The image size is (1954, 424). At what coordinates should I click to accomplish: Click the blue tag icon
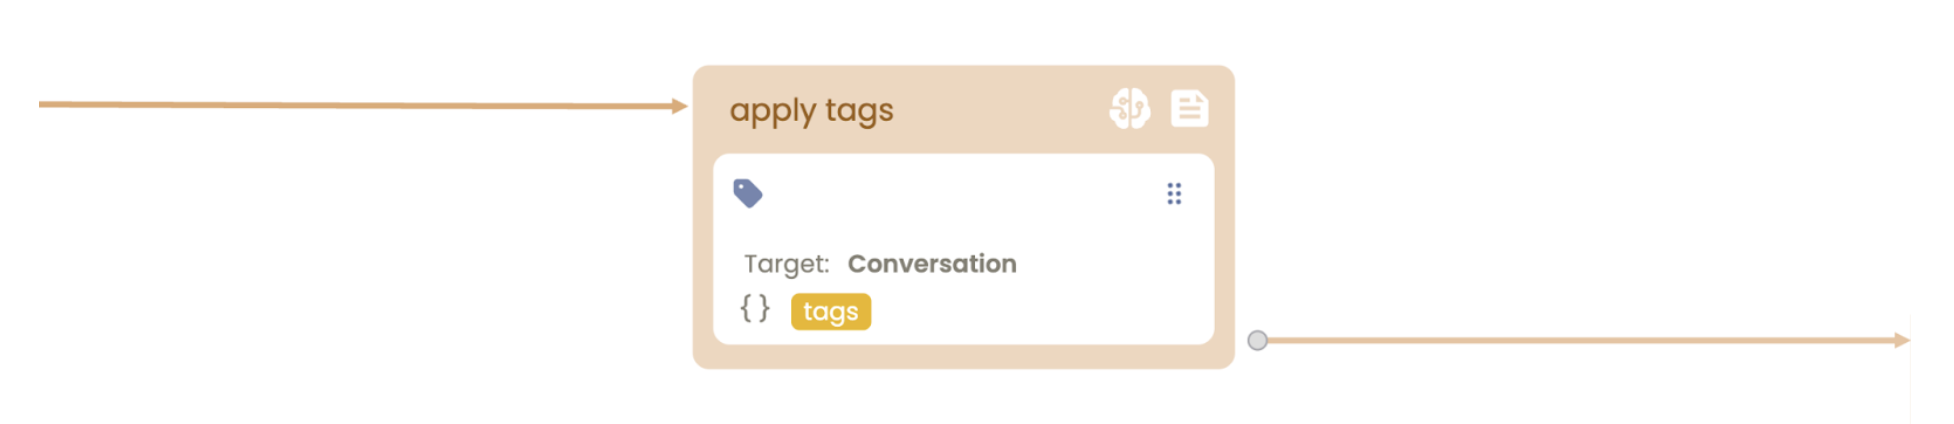(748, 193)
